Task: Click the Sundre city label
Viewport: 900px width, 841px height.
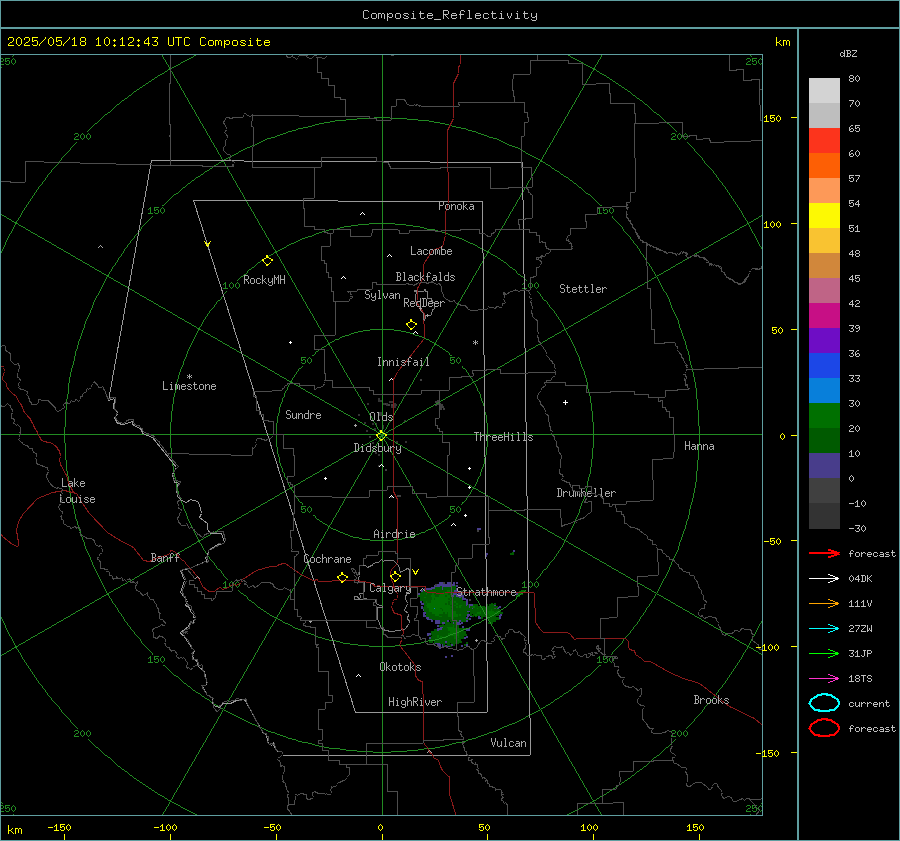Action: [303, 415]
